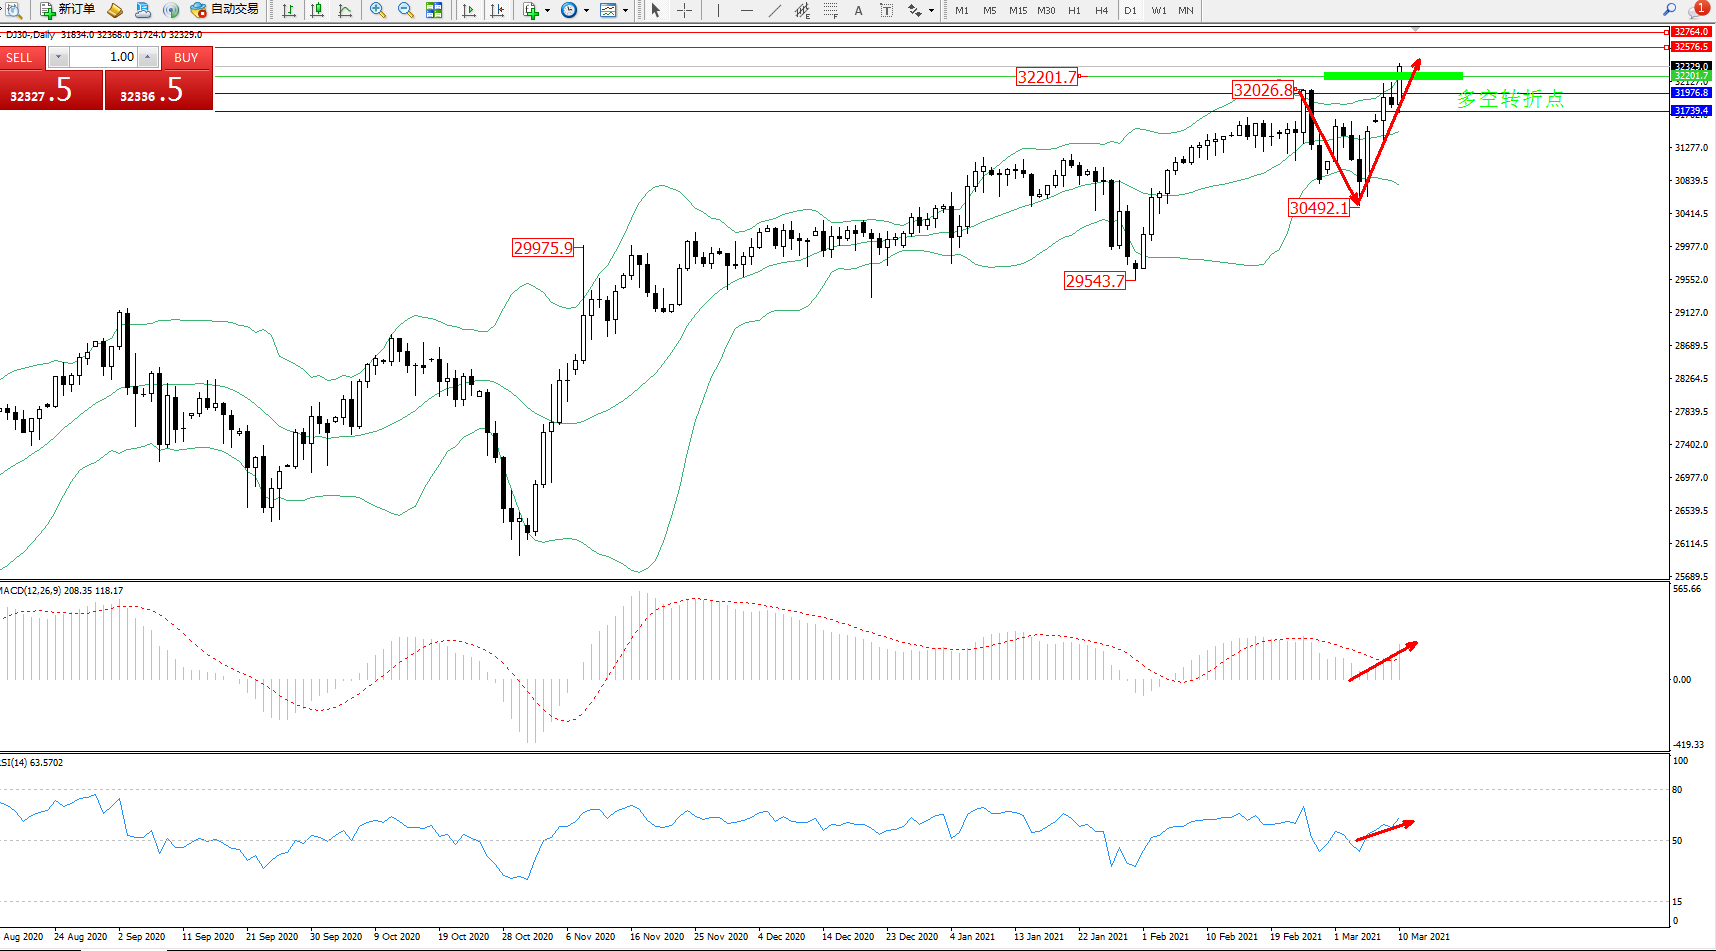
Task: Open the New Order (新订单) window
Action: click(x=67, y=10)
